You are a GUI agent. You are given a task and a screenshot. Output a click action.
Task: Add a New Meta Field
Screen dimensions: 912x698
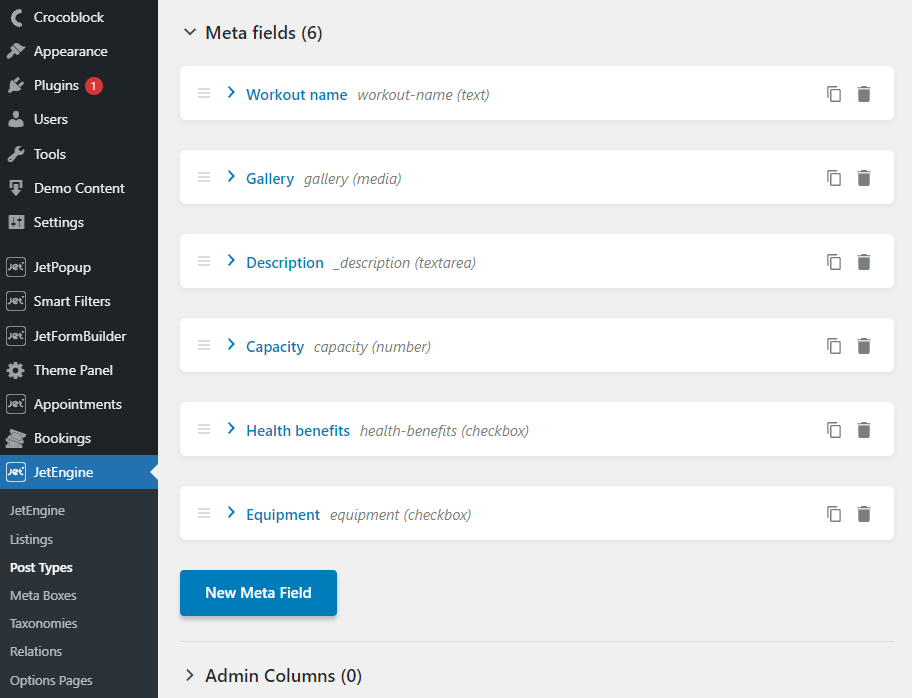[258, 593]
